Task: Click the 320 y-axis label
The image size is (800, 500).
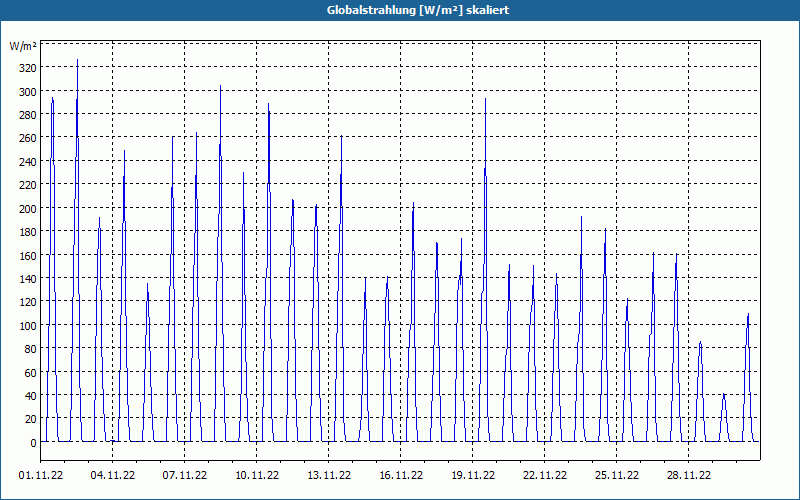Action: [27, 68]
